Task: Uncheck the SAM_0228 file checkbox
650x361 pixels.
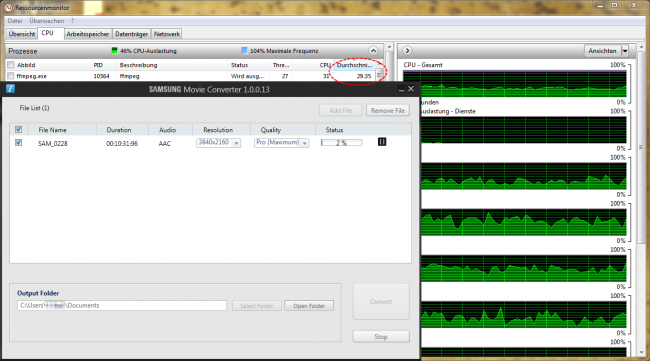Action: point(19,143)
